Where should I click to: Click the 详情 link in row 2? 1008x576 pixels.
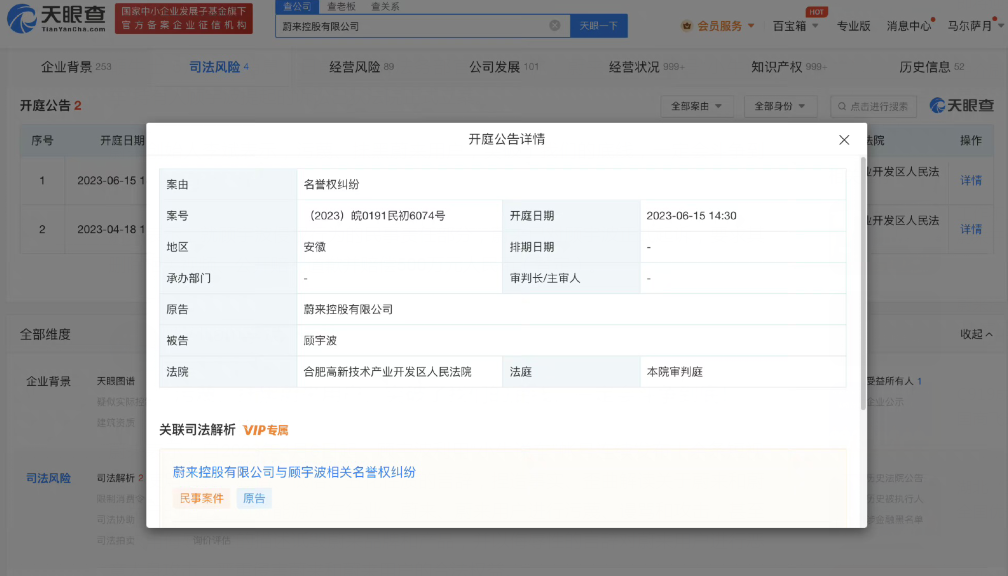[x=971, y=229]
